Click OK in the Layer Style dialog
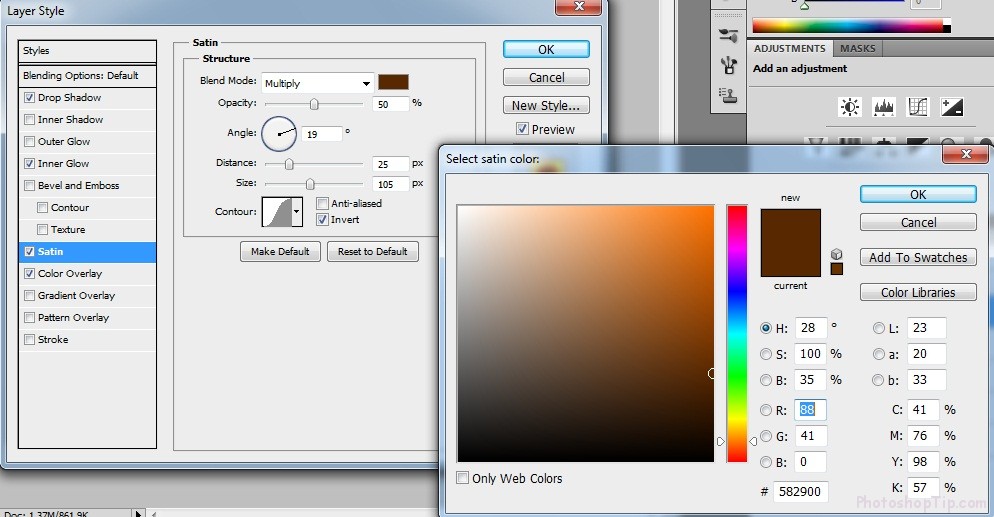Image resolution: width=994 pixels, height=517 pixels. pos(546,49)
